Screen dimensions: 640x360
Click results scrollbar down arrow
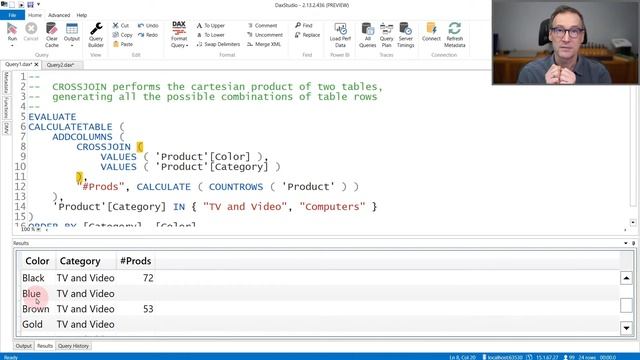click(x=626, y=327)
